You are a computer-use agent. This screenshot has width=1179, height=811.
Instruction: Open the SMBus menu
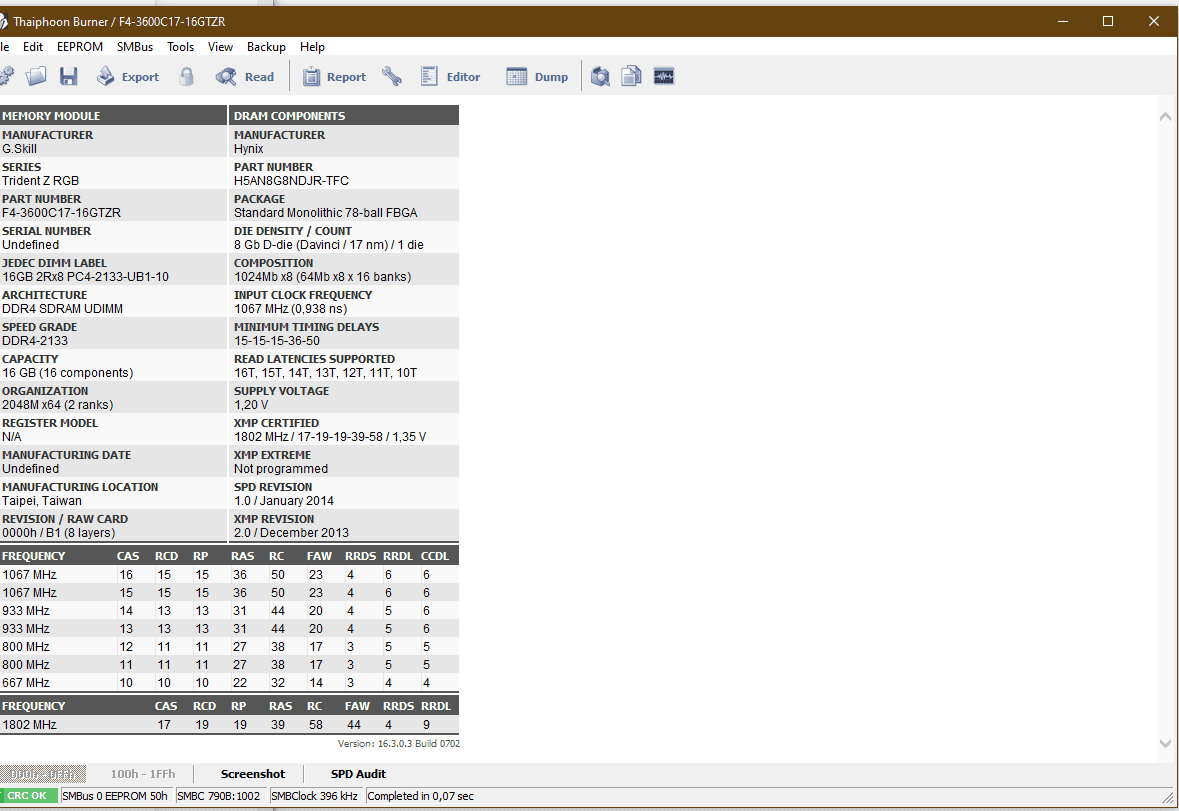coord(135,47)
